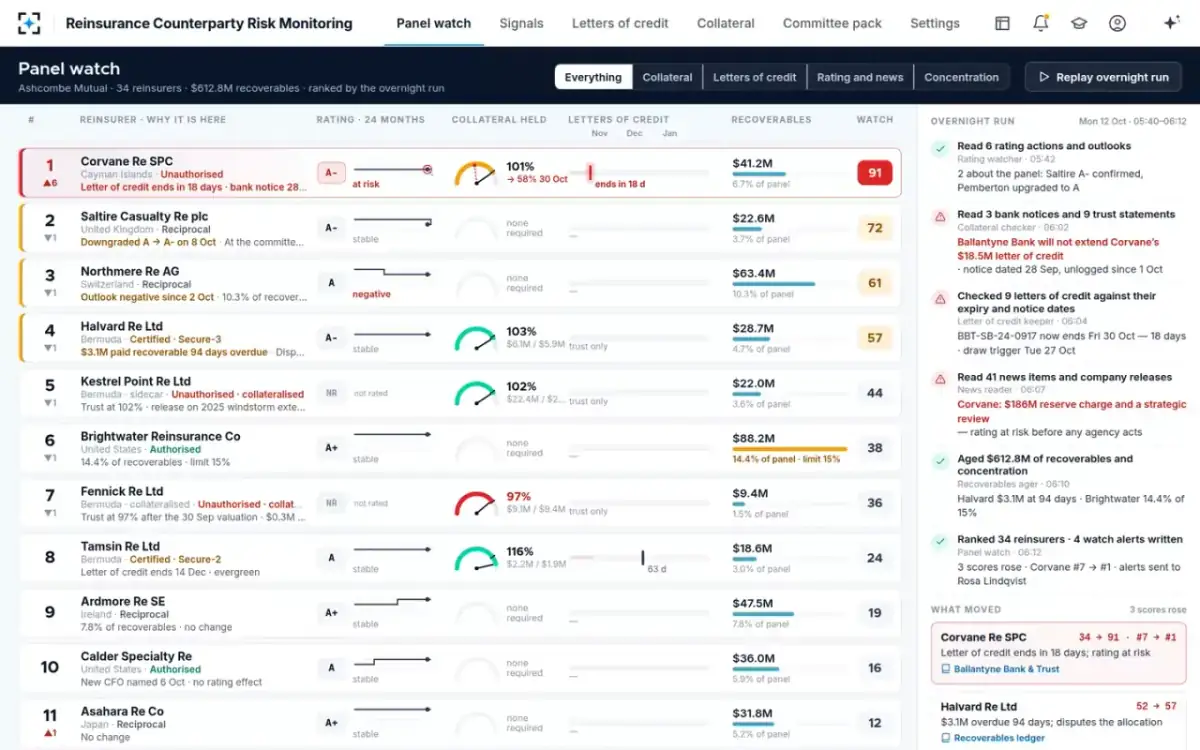
Task: Select the Everything filter
Action: (593, 77)
